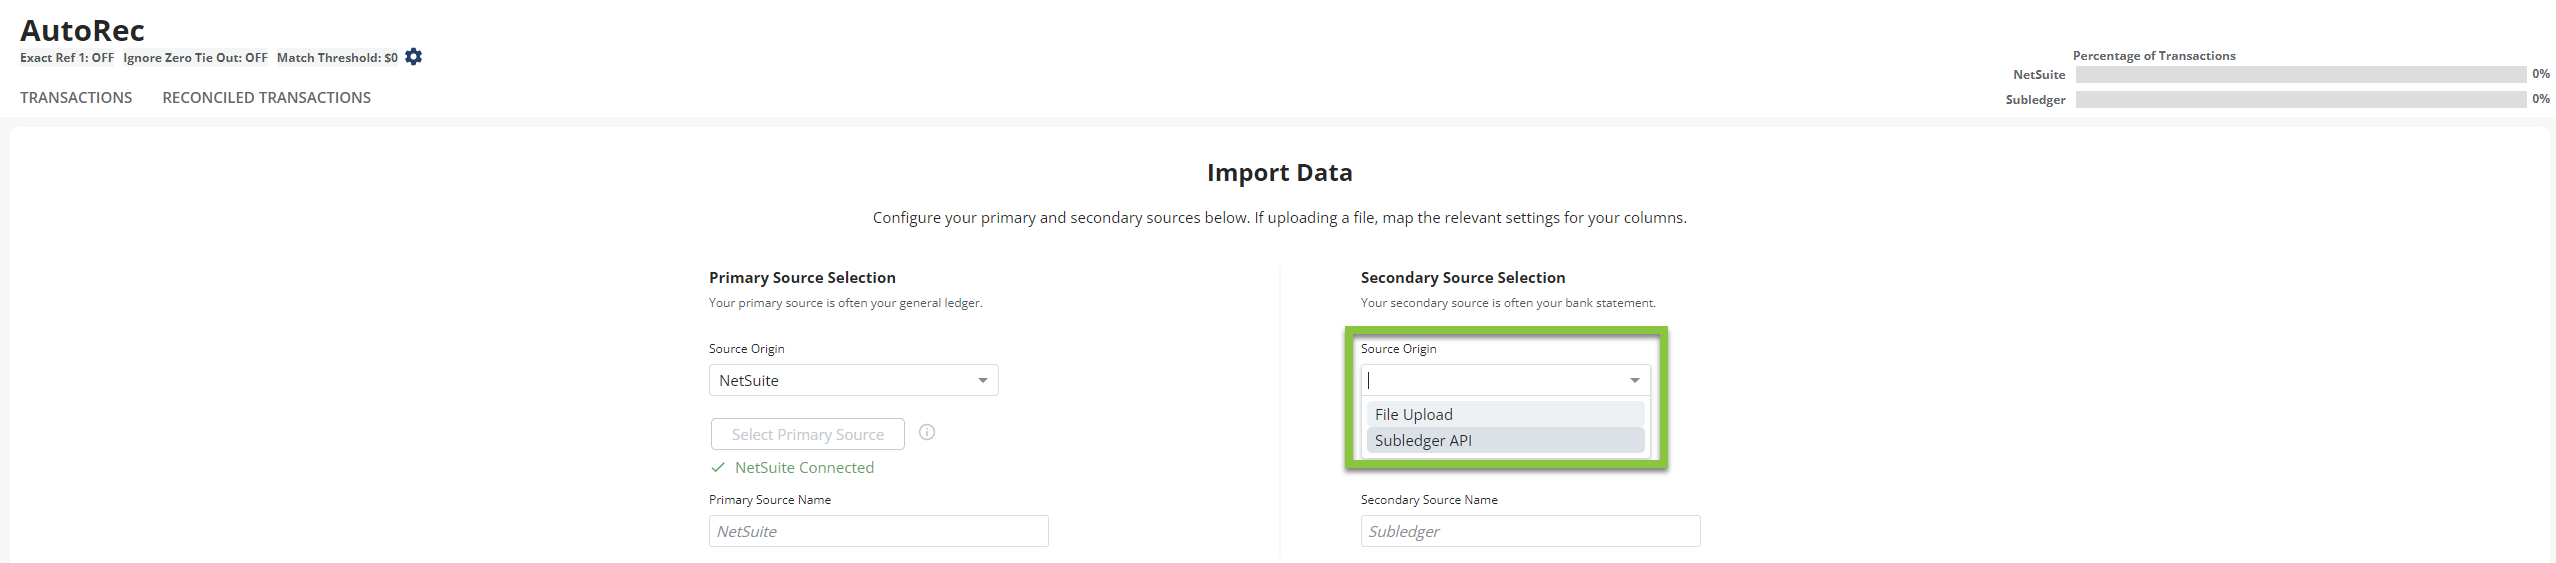Click the info icon beside Select Primary Source

927,433
